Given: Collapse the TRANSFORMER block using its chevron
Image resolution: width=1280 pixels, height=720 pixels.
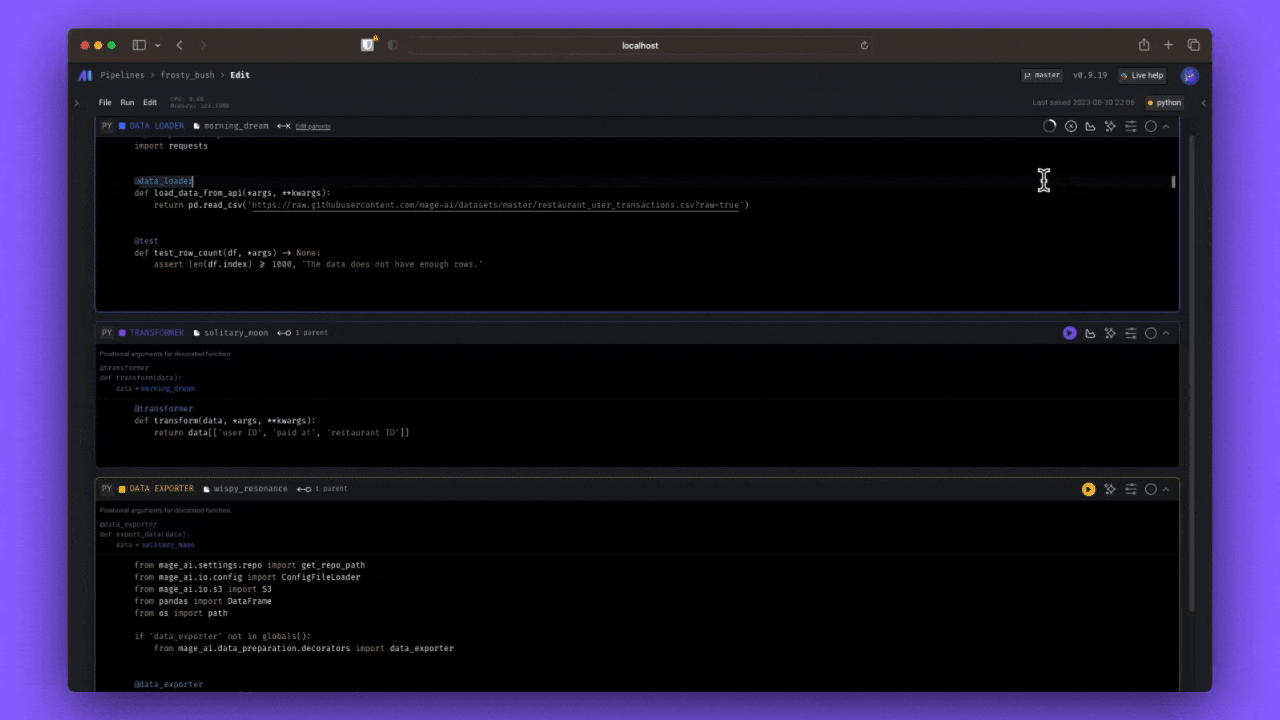Looking at the screenshot, I should pyautogui.click(x=1166, y=332).
